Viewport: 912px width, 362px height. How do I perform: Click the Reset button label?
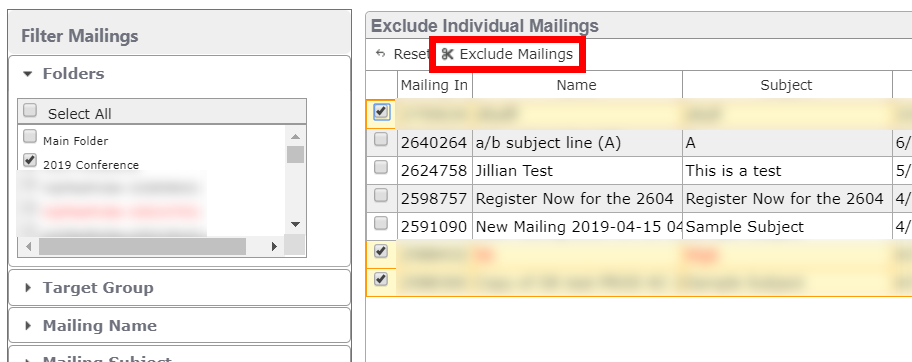click(x=411, y=54)
